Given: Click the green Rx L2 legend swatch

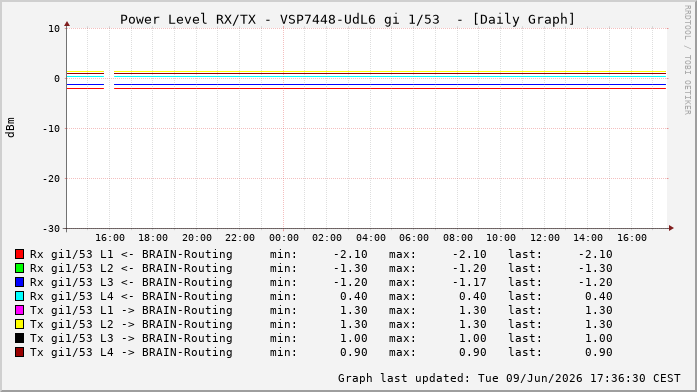Looking at the screenshot, I should [x=19, y=268].
